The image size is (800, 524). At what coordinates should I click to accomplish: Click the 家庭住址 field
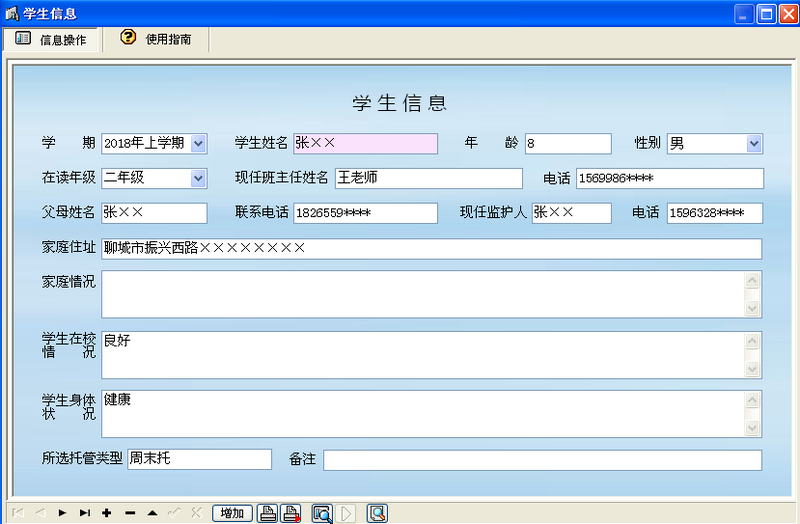click(432, 248)
